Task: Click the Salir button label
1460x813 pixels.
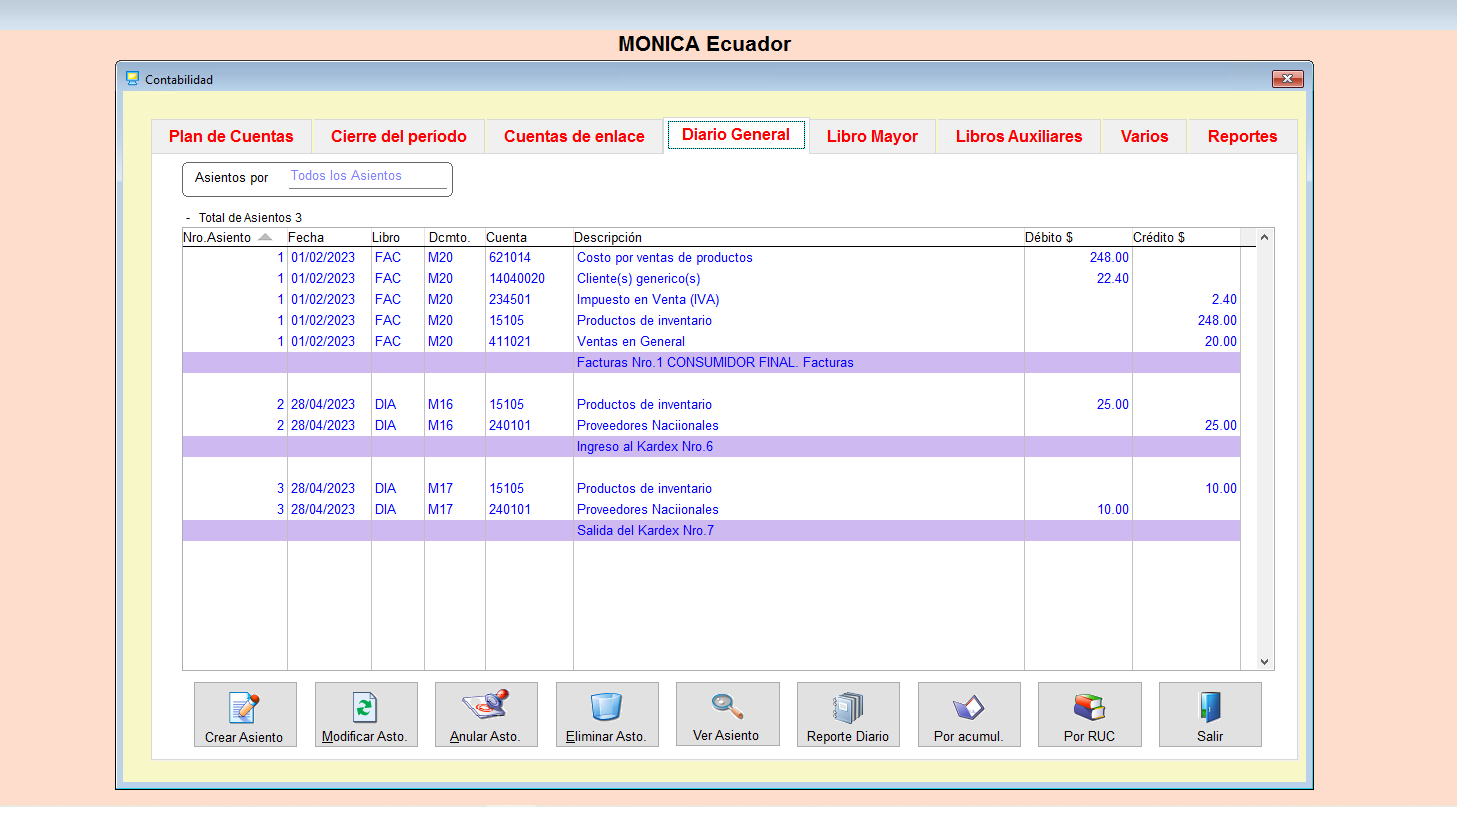Action: click(x=1210, y=737)
